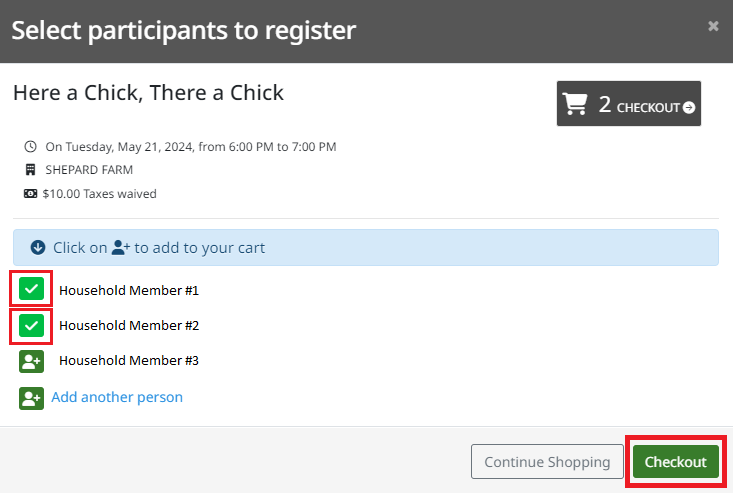This screenshot has height=493, width=733.
Task: Click the Continue Shopping button
Action: (x=547, y=462)
